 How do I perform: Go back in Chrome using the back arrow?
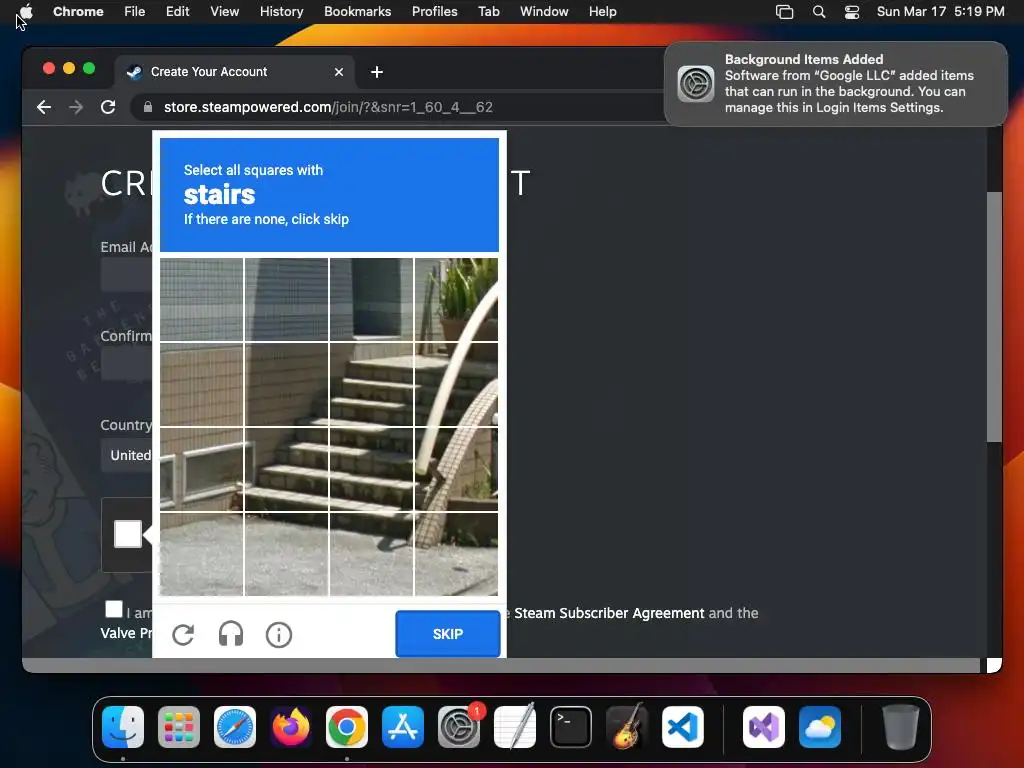[x=44, y=107]
